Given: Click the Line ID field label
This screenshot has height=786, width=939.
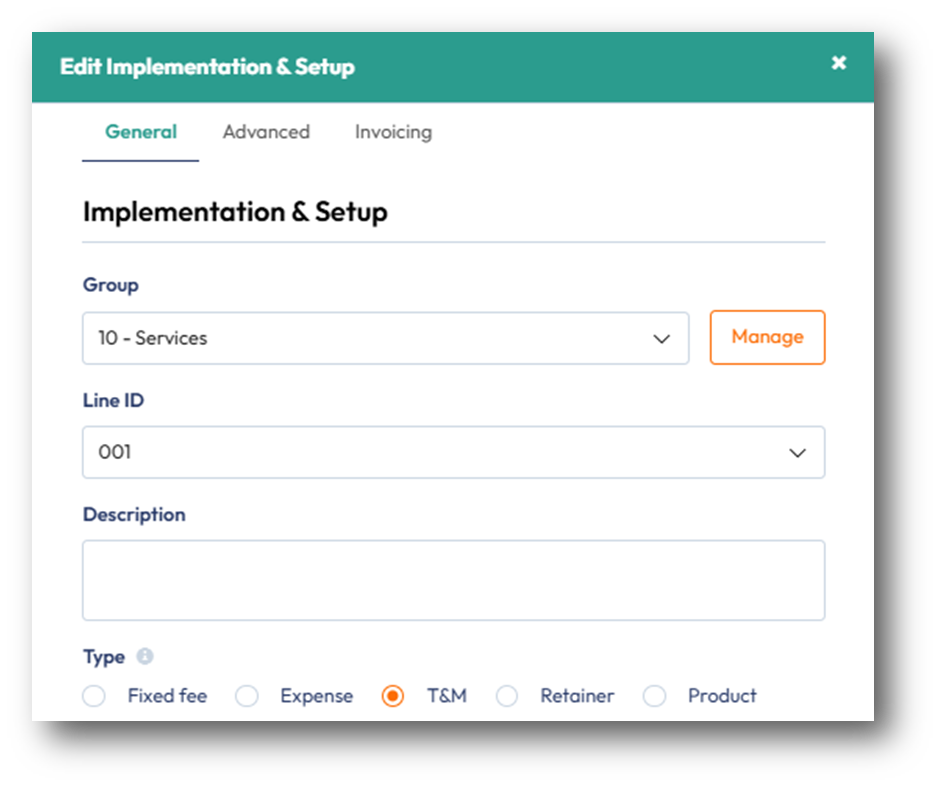Looking at the screenshot, I should pos(113,400).
